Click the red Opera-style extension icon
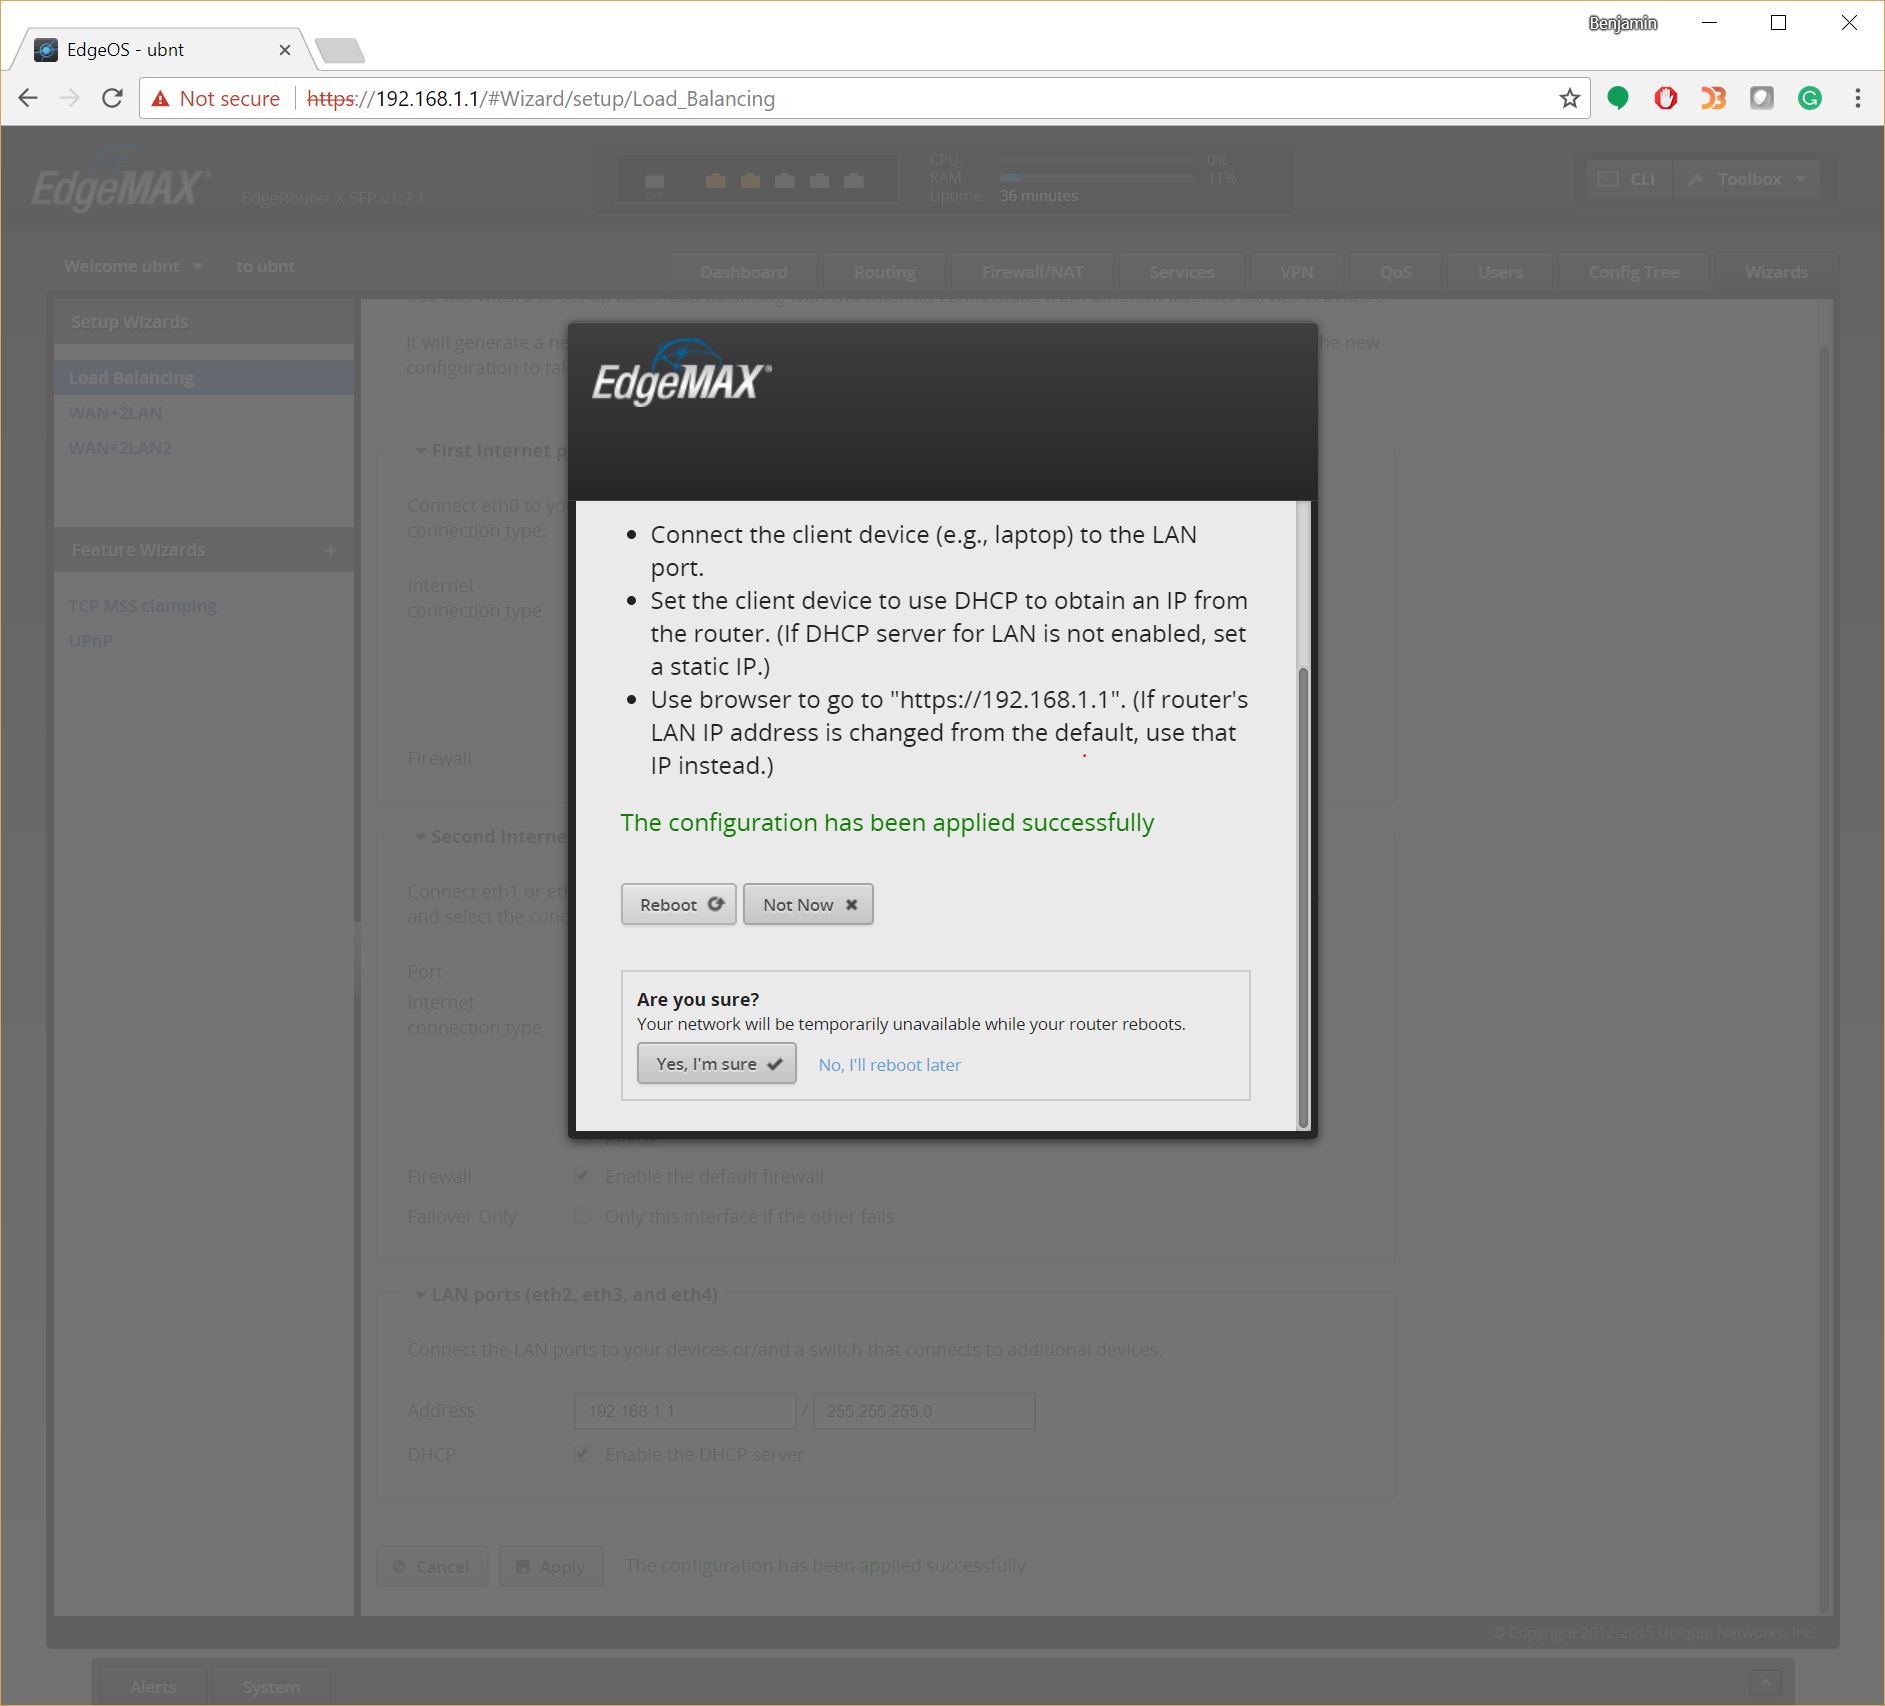This screenshot has width=1885, height=1706. (x=1665, y=98)
